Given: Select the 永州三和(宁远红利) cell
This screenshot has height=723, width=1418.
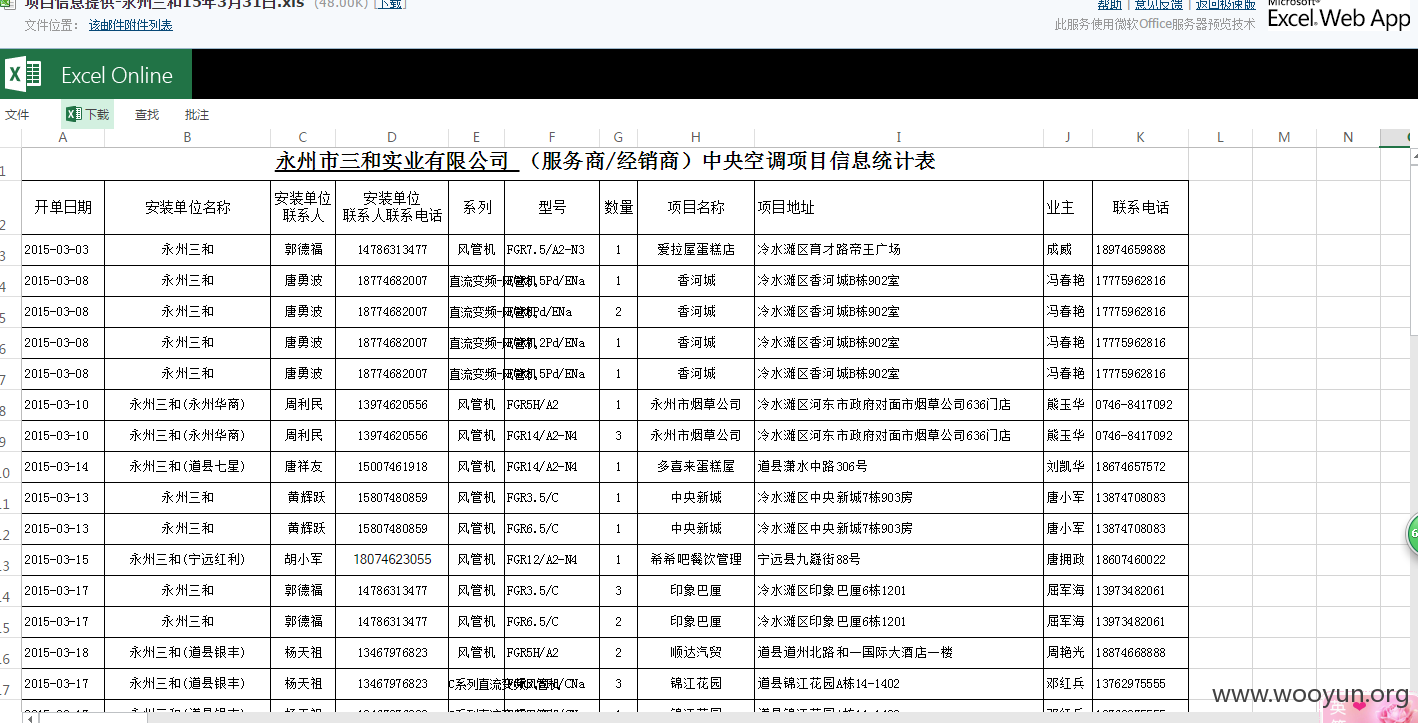Looking at the screenshot, I should [187, 560].
